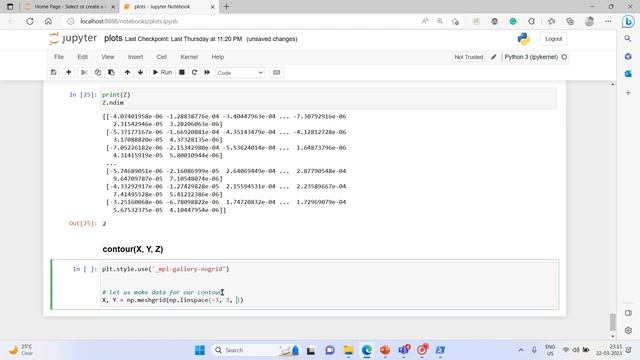This screenshot has width=640, height=360.
Task: Open PowerPoint from the taskbar
Action: point(385,350)
